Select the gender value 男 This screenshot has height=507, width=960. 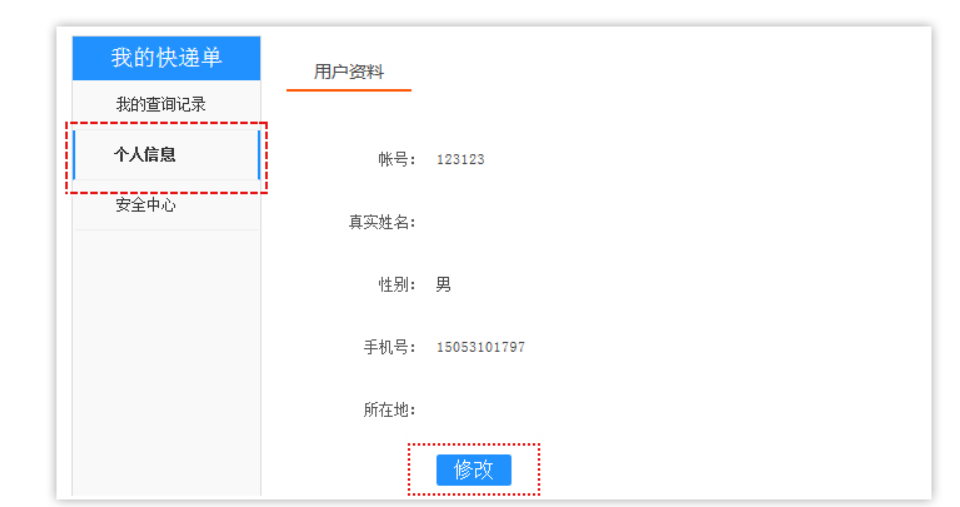(x=443, y=285)
